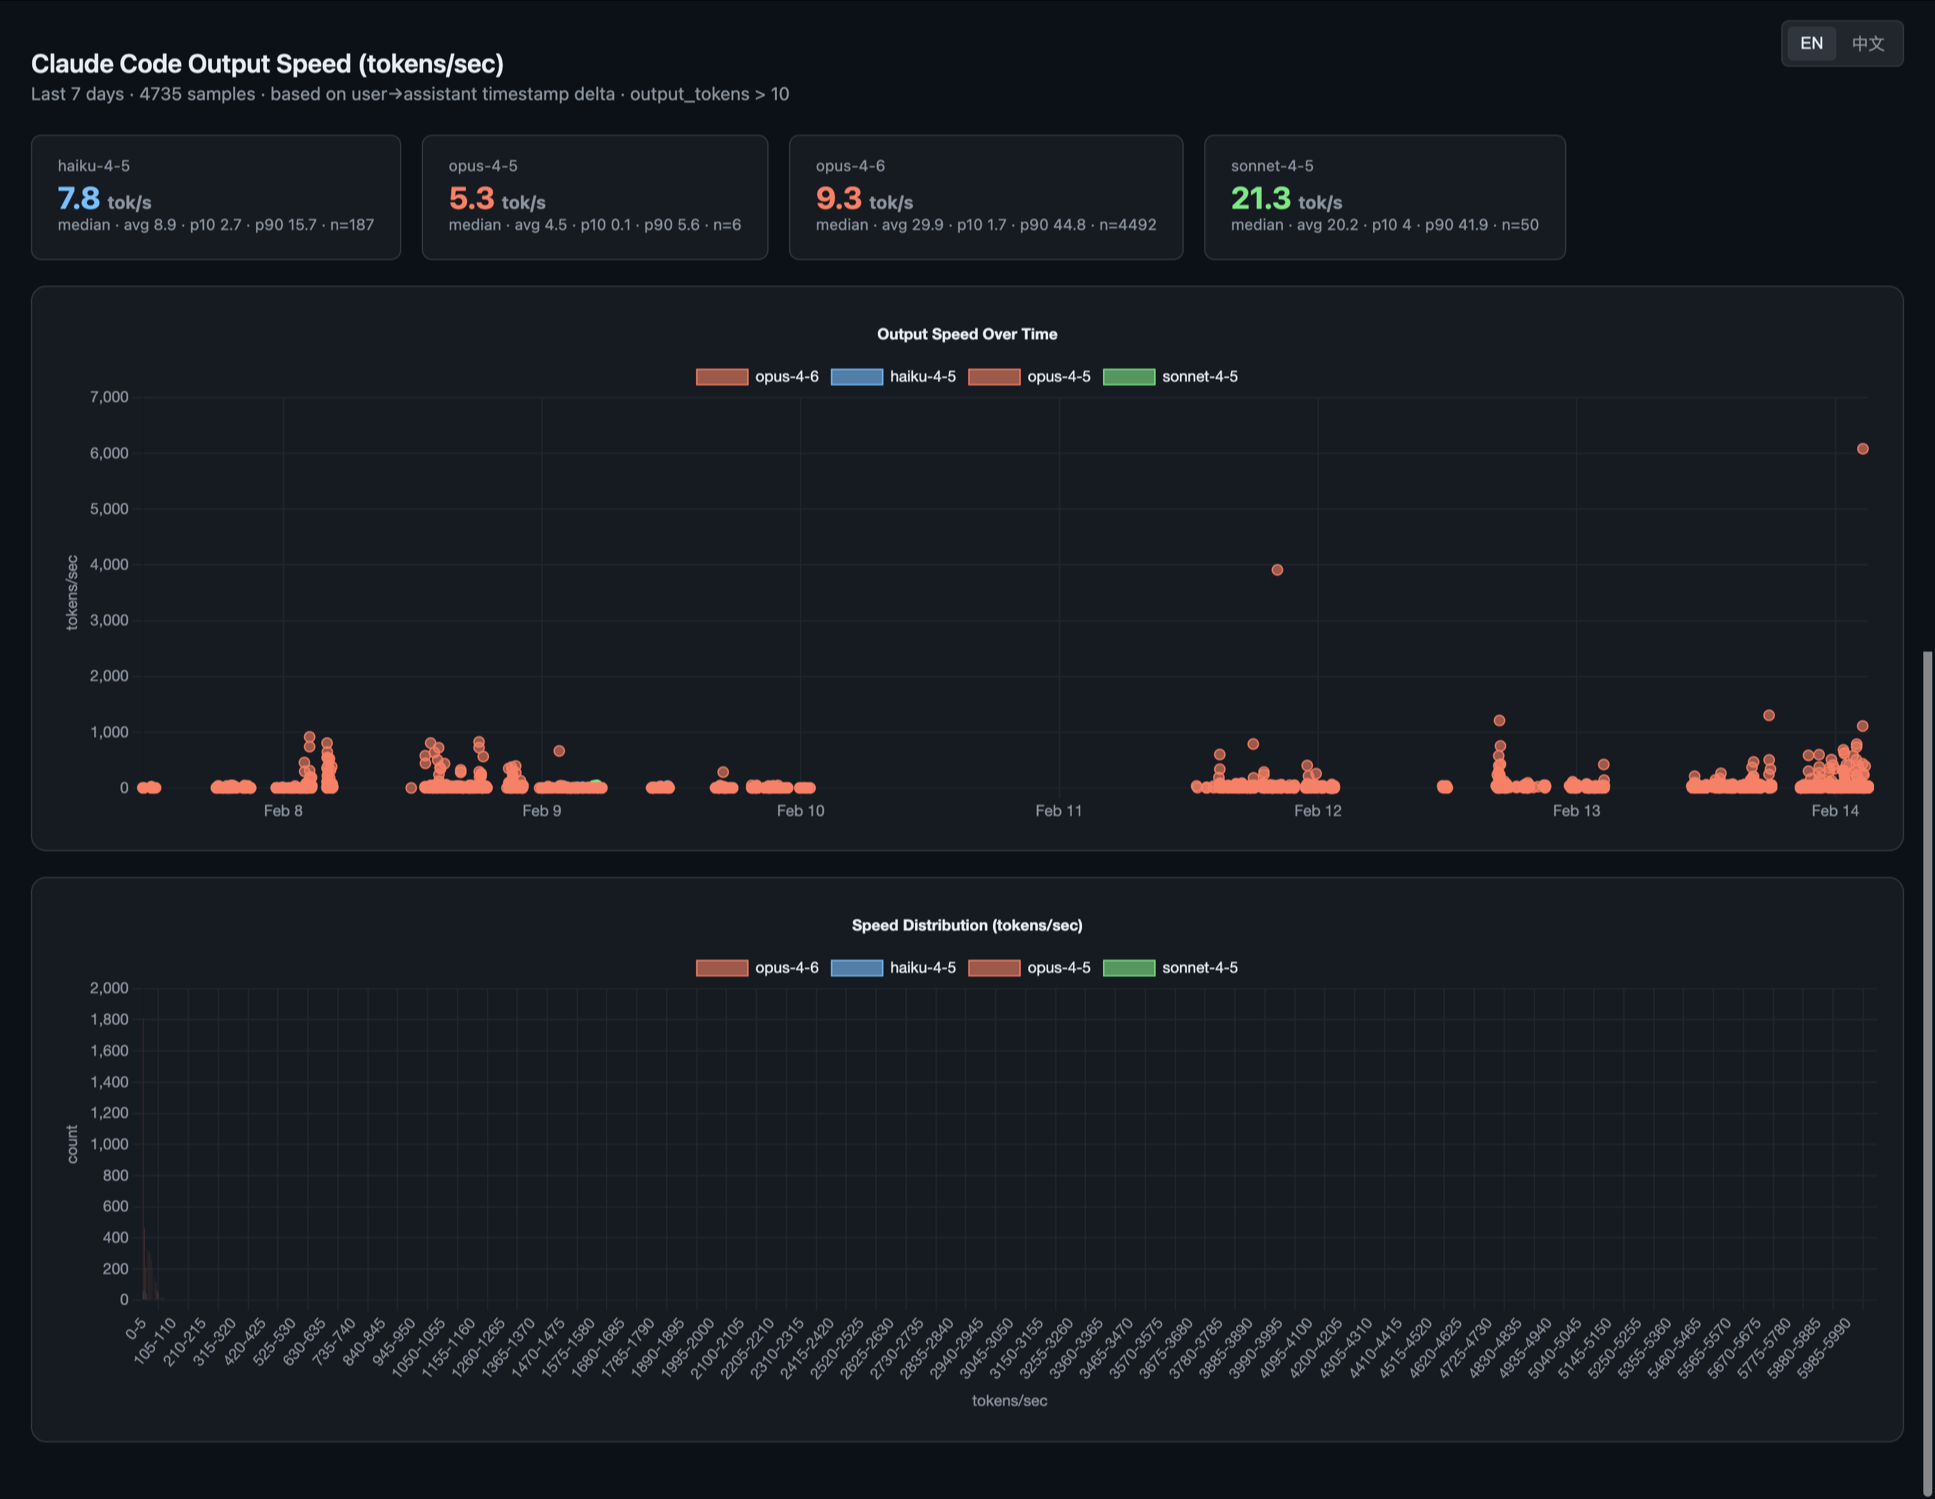Toggle haiku-4-5 legend in Output Speed chart
Image resolution: width=1935 pixels, height=1499 pixels.
[893, 377]
